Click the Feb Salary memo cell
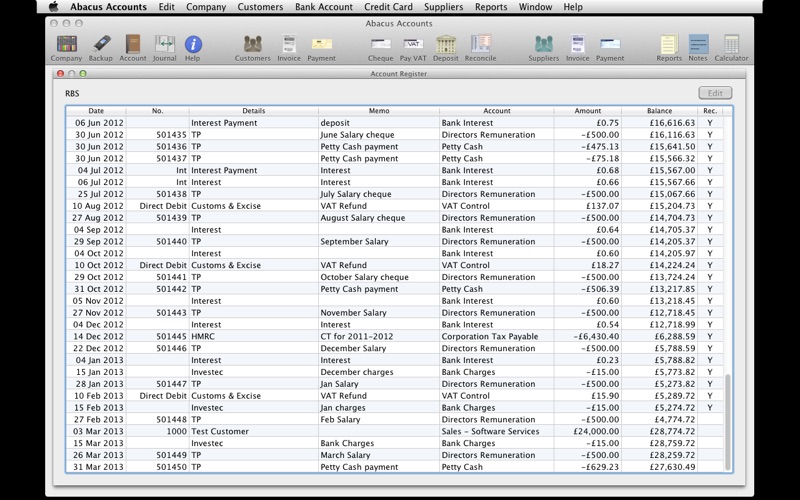The width and height of the screenshot is (800, 500). tap(379, 419)
